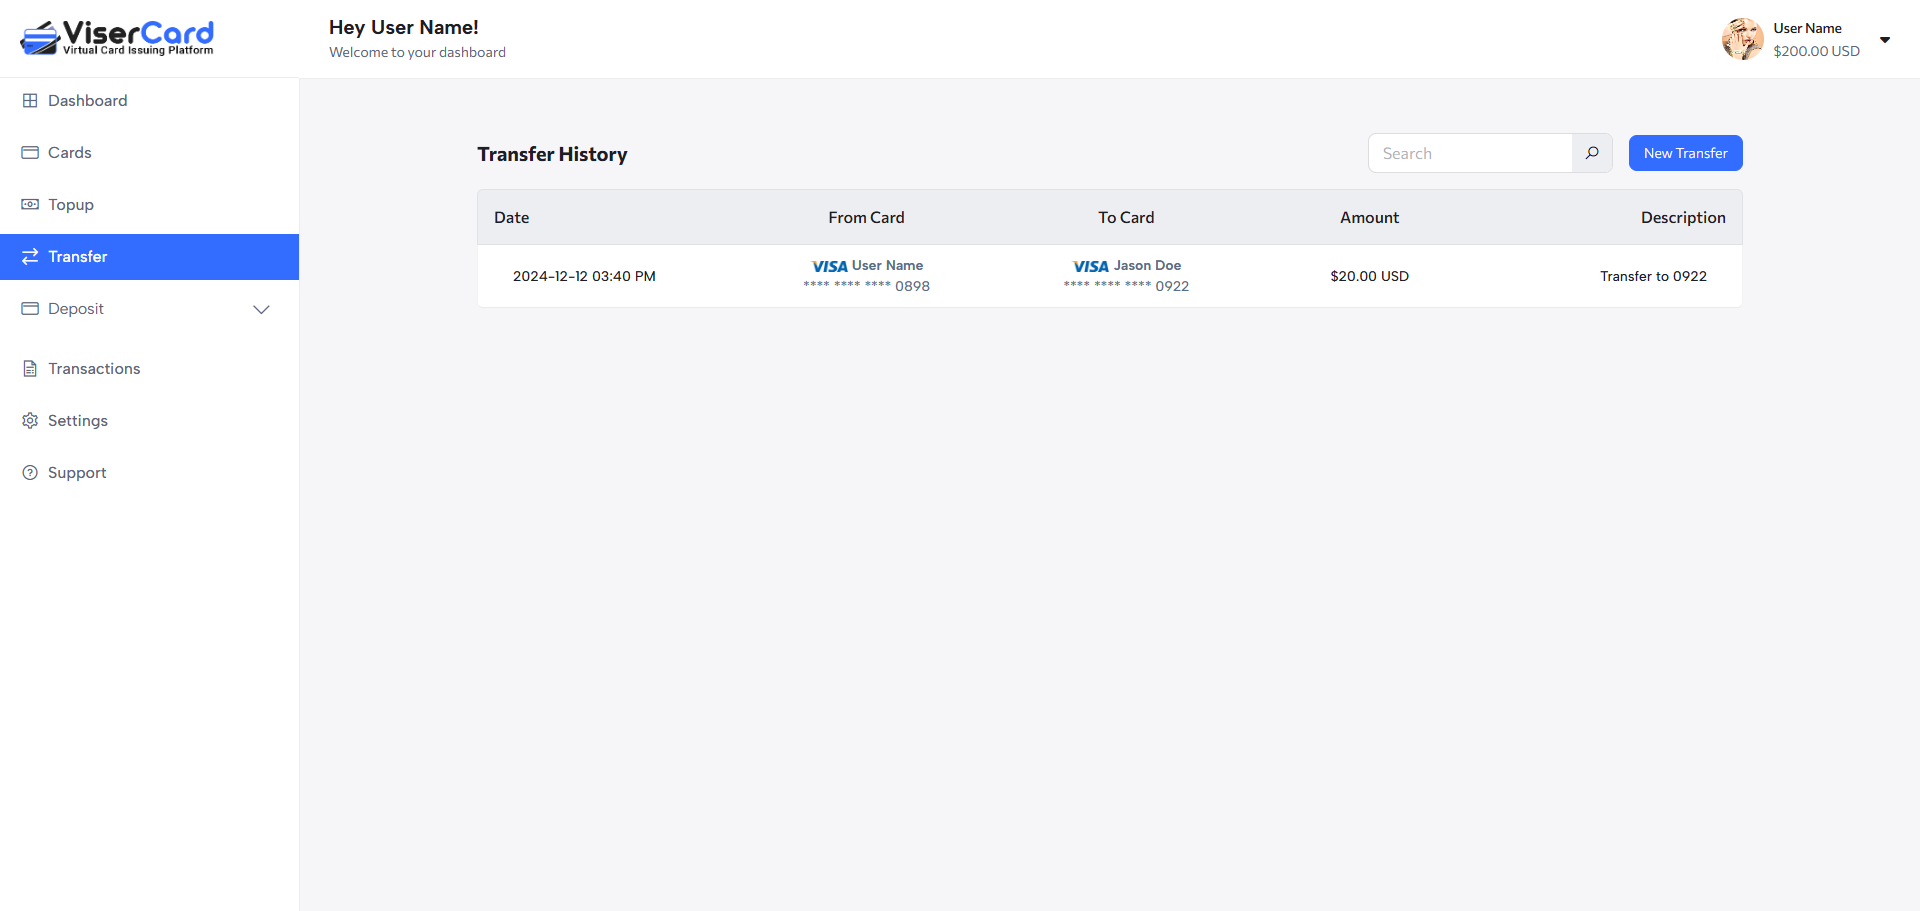Click the ViserCard logo
Image resolution: width=1920 pixels, height=911 pixels.
tap(117, 38)
